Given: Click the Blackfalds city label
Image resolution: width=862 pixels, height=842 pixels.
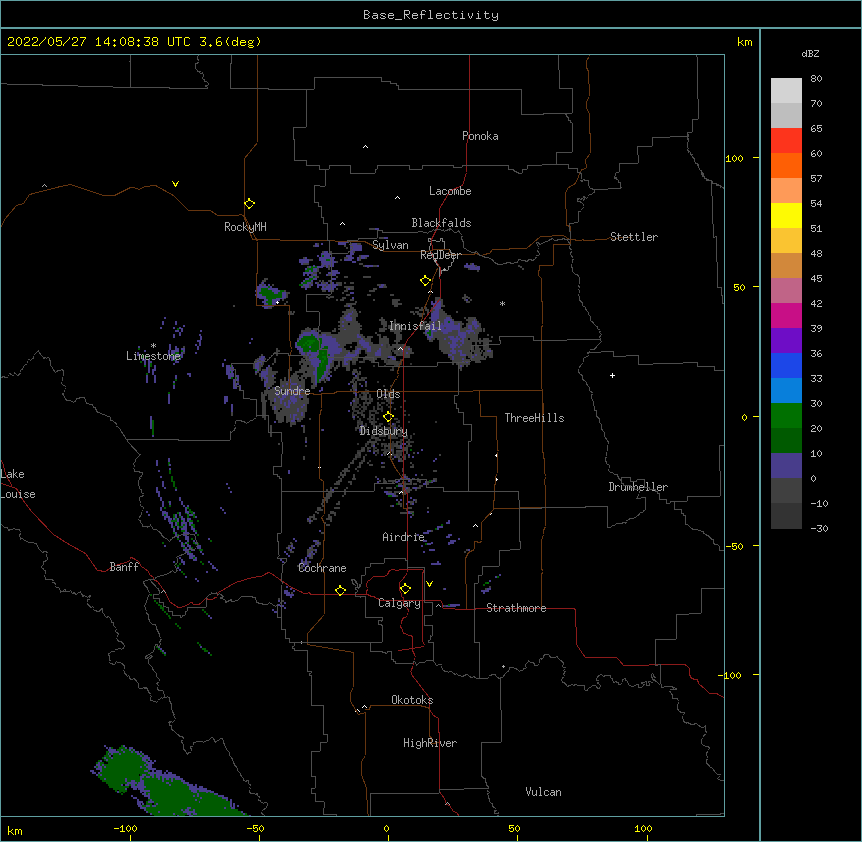Looking at the screenshot, I should (441, 223).
